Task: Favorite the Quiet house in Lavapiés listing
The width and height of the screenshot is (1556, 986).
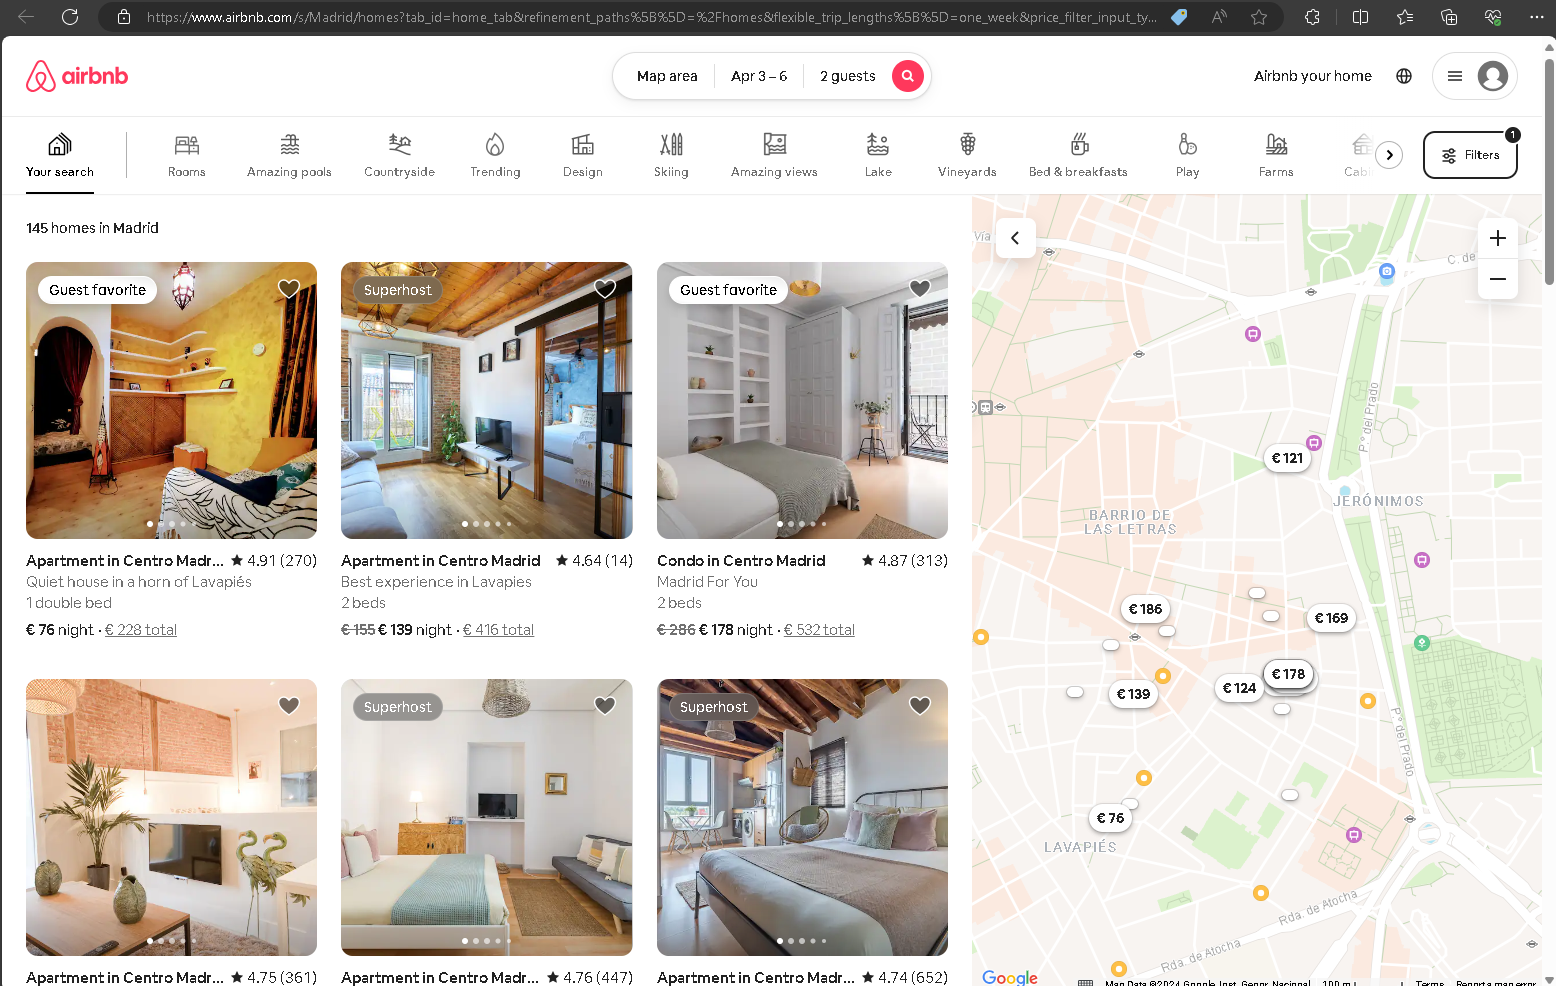Action: click(289, 289)
